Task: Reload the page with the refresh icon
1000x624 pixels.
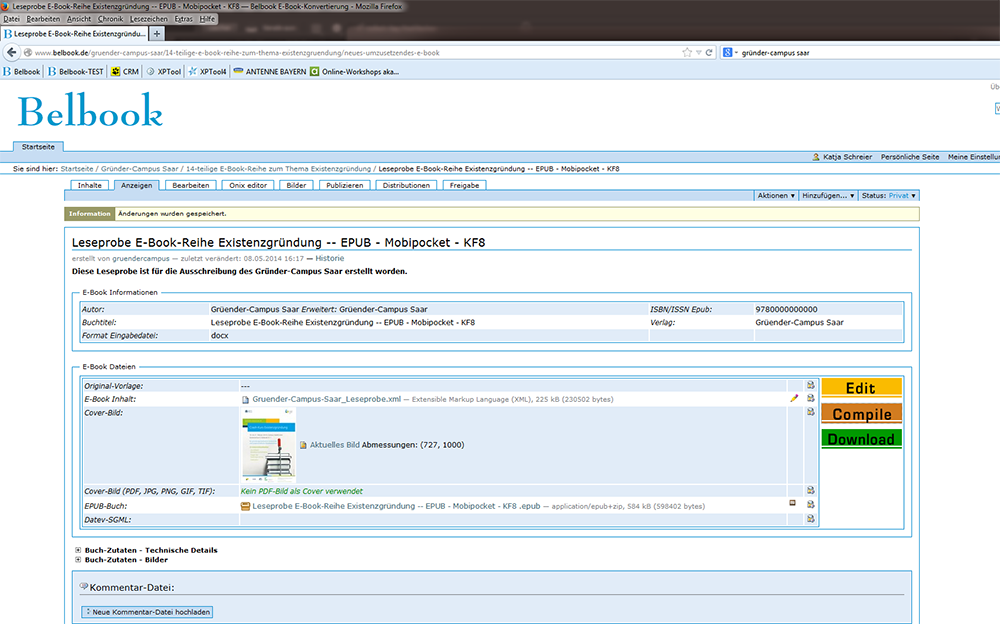Action: [x=709, y=52]
